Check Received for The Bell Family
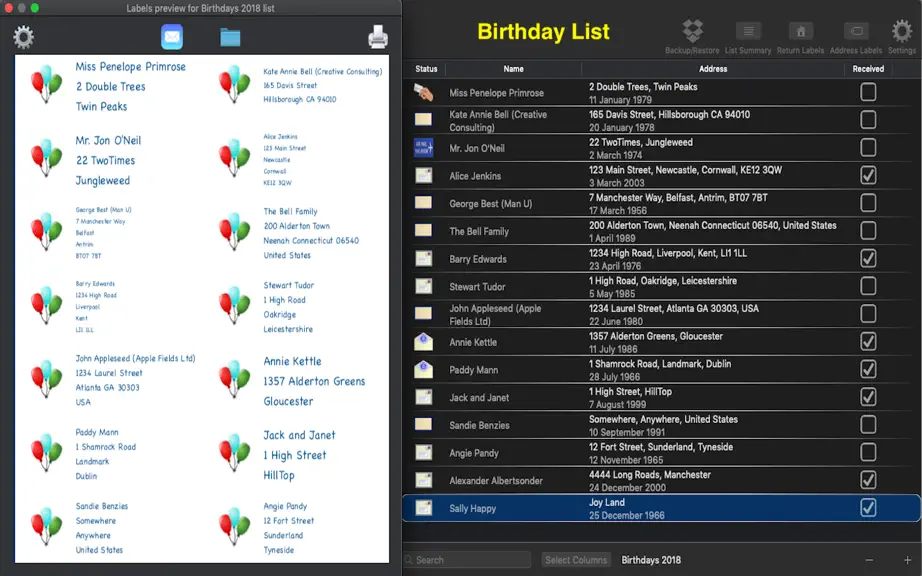 pyautogui.click(x=868, y=230)
